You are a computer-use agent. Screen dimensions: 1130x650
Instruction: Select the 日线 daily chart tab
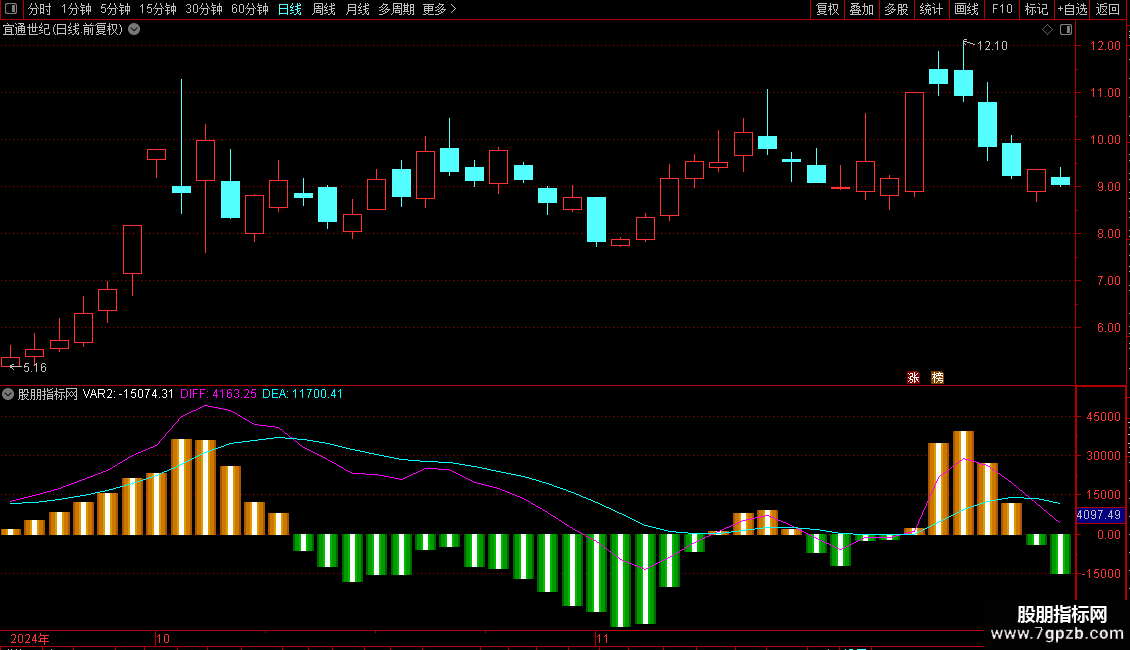[x=290, y=9]
